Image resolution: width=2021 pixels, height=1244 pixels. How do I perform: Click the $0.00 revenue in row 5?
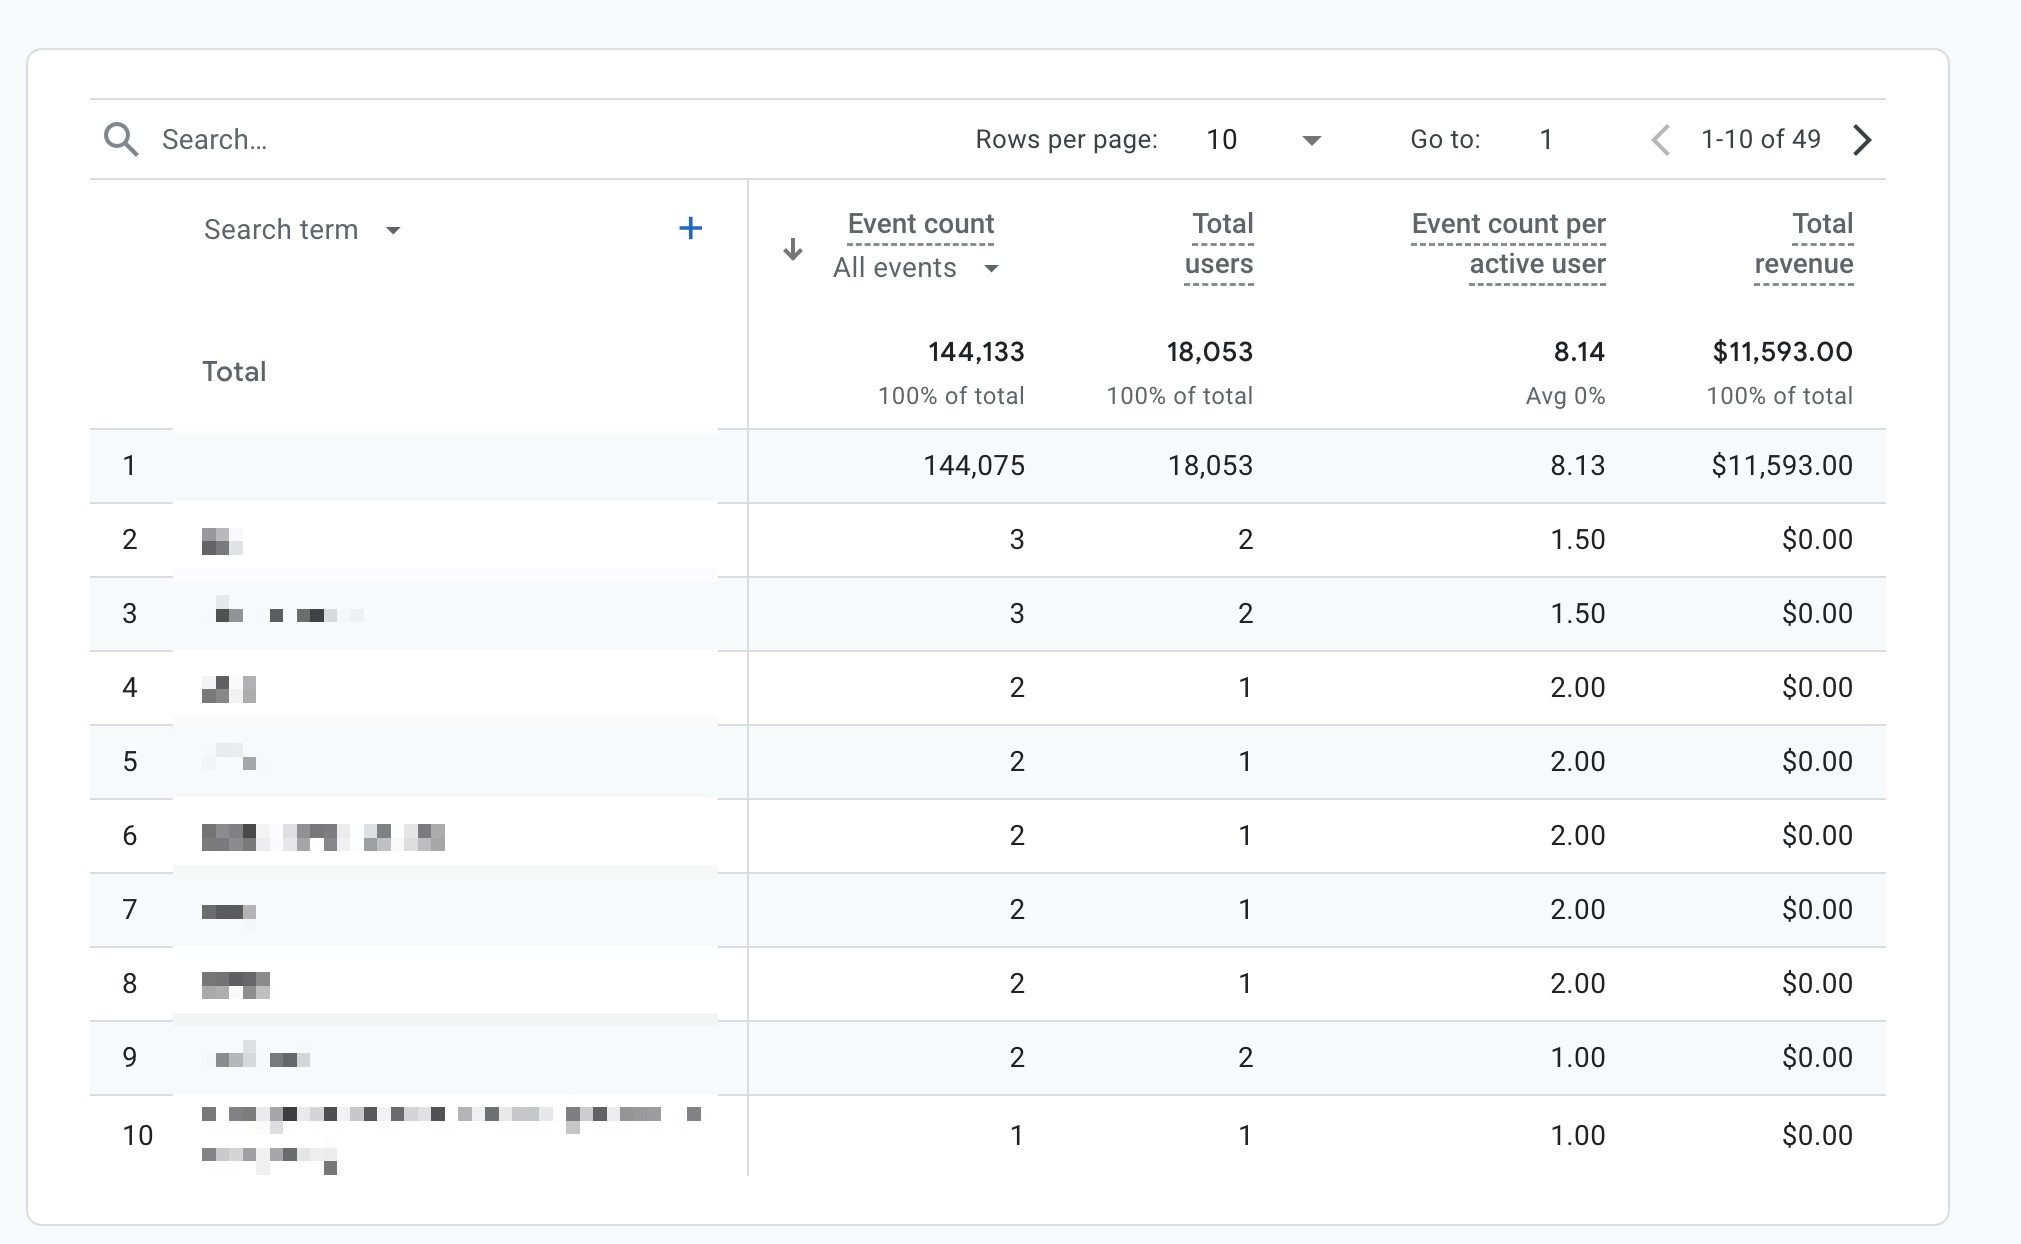[x=1817, y=762]
